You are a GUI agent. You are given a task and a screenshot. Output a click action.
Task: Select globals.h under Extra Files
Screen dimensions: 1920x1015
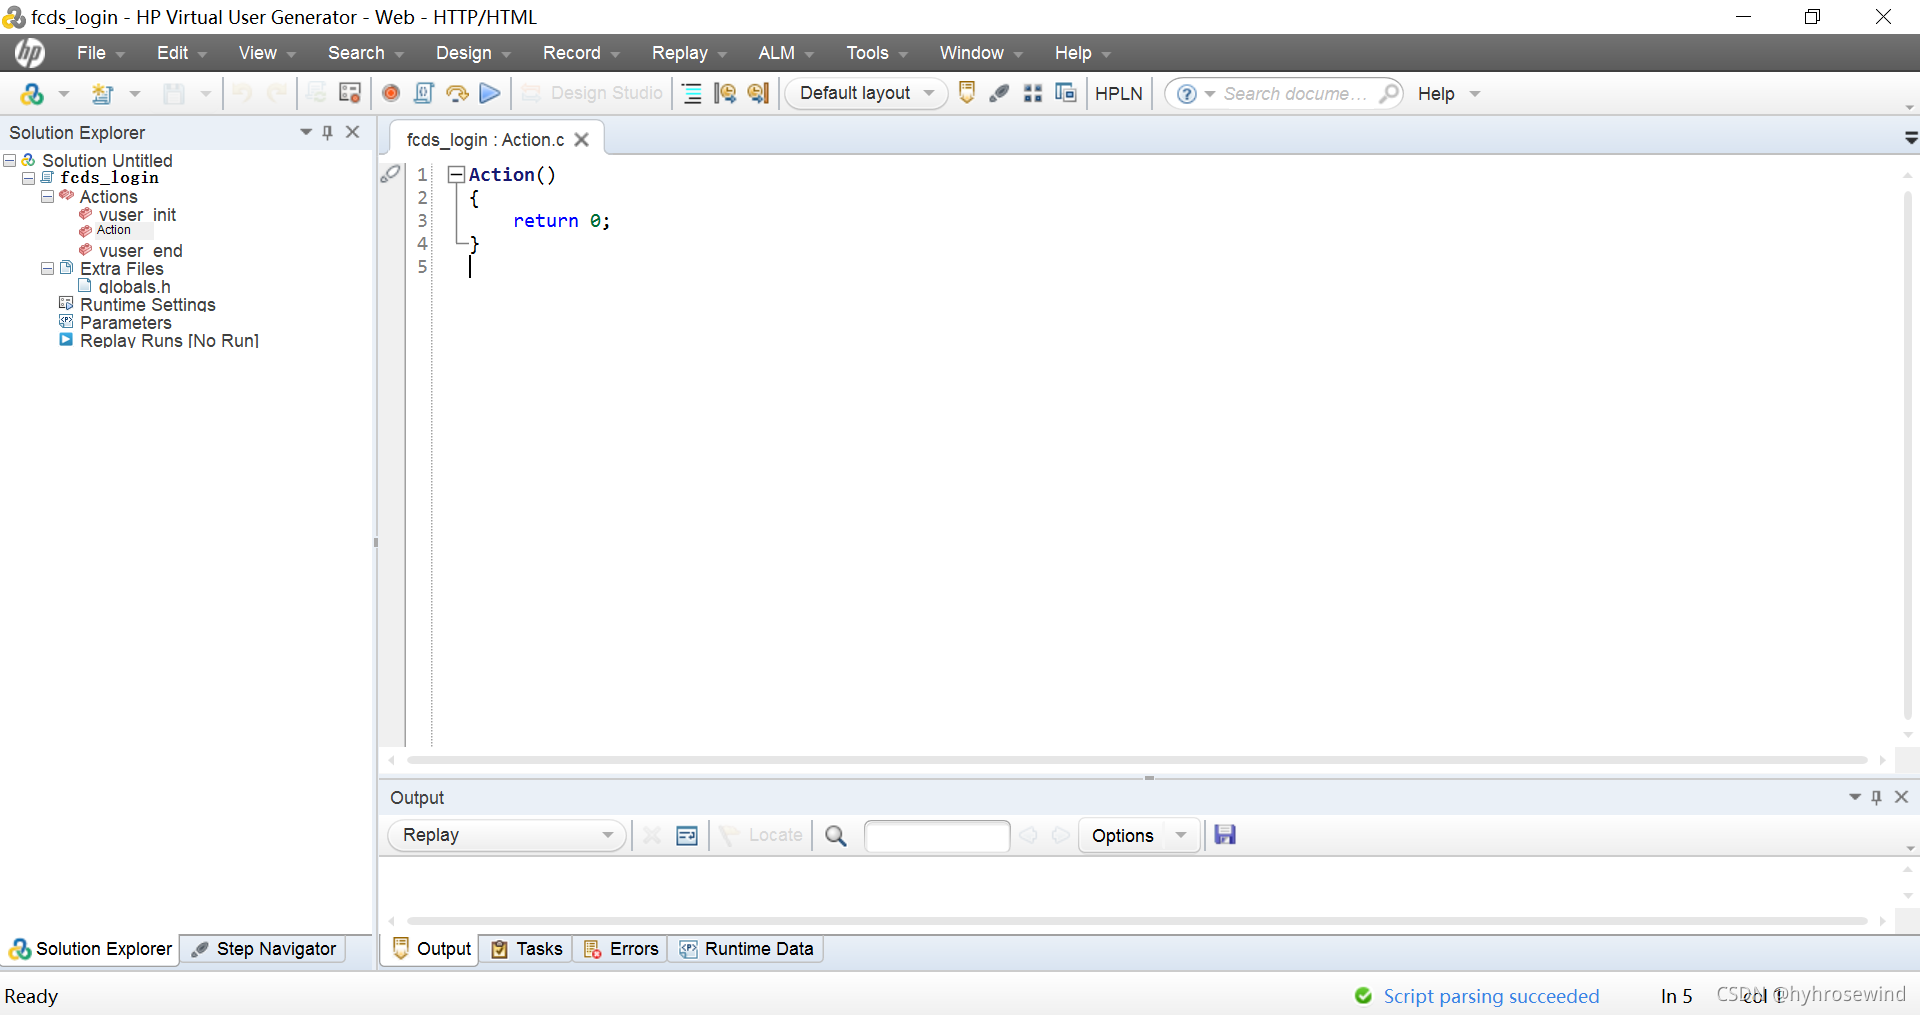click(134, 287)
